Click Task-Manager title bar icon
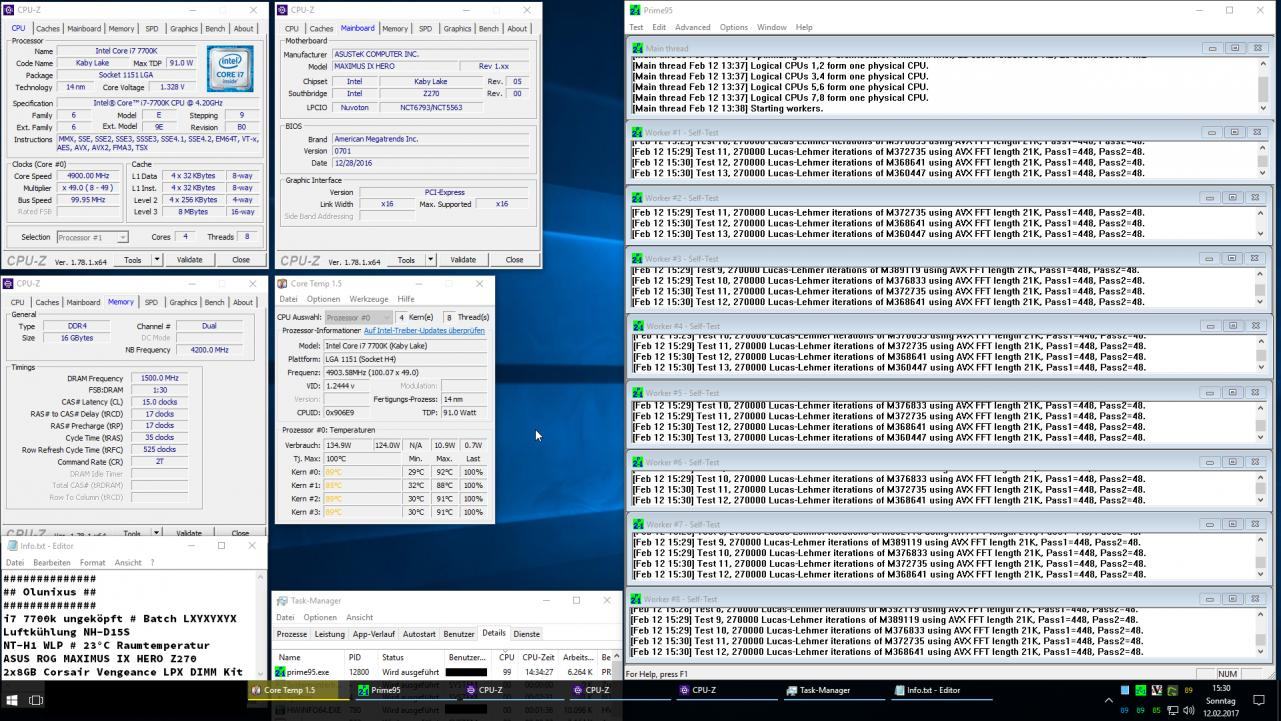The height and width of the screenshot is (721, 1281). (x=282, y=601)
